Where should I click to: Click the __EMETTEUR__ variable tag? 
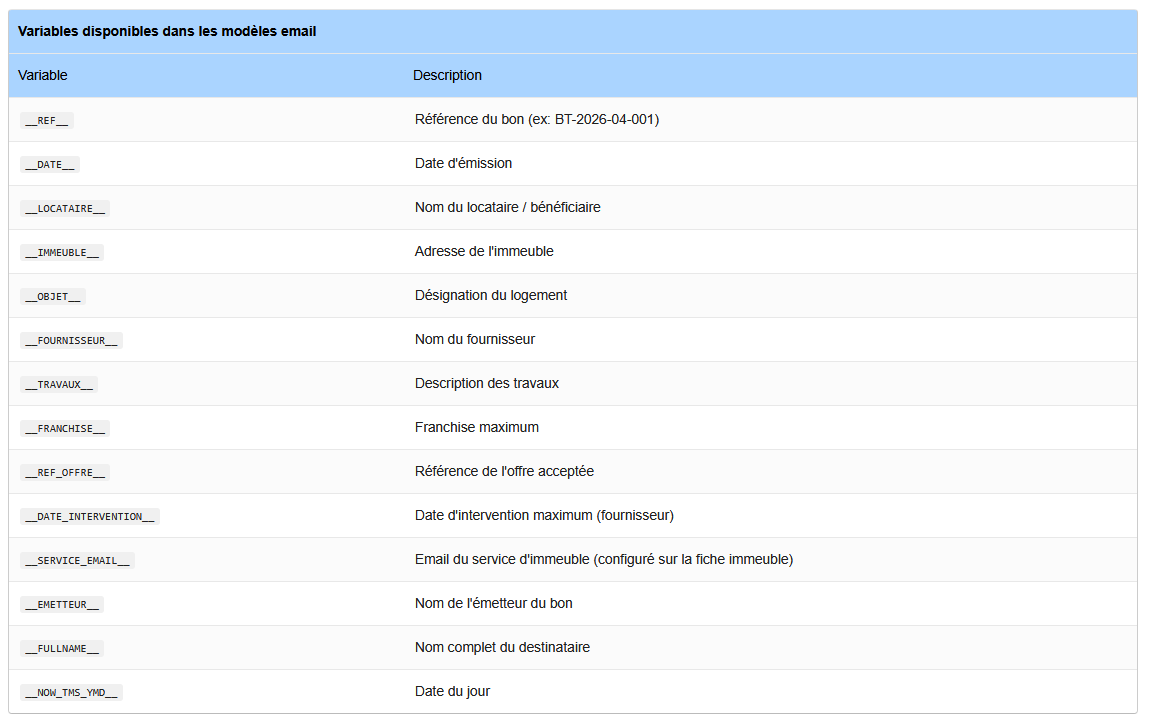click(x=62, y=604)
